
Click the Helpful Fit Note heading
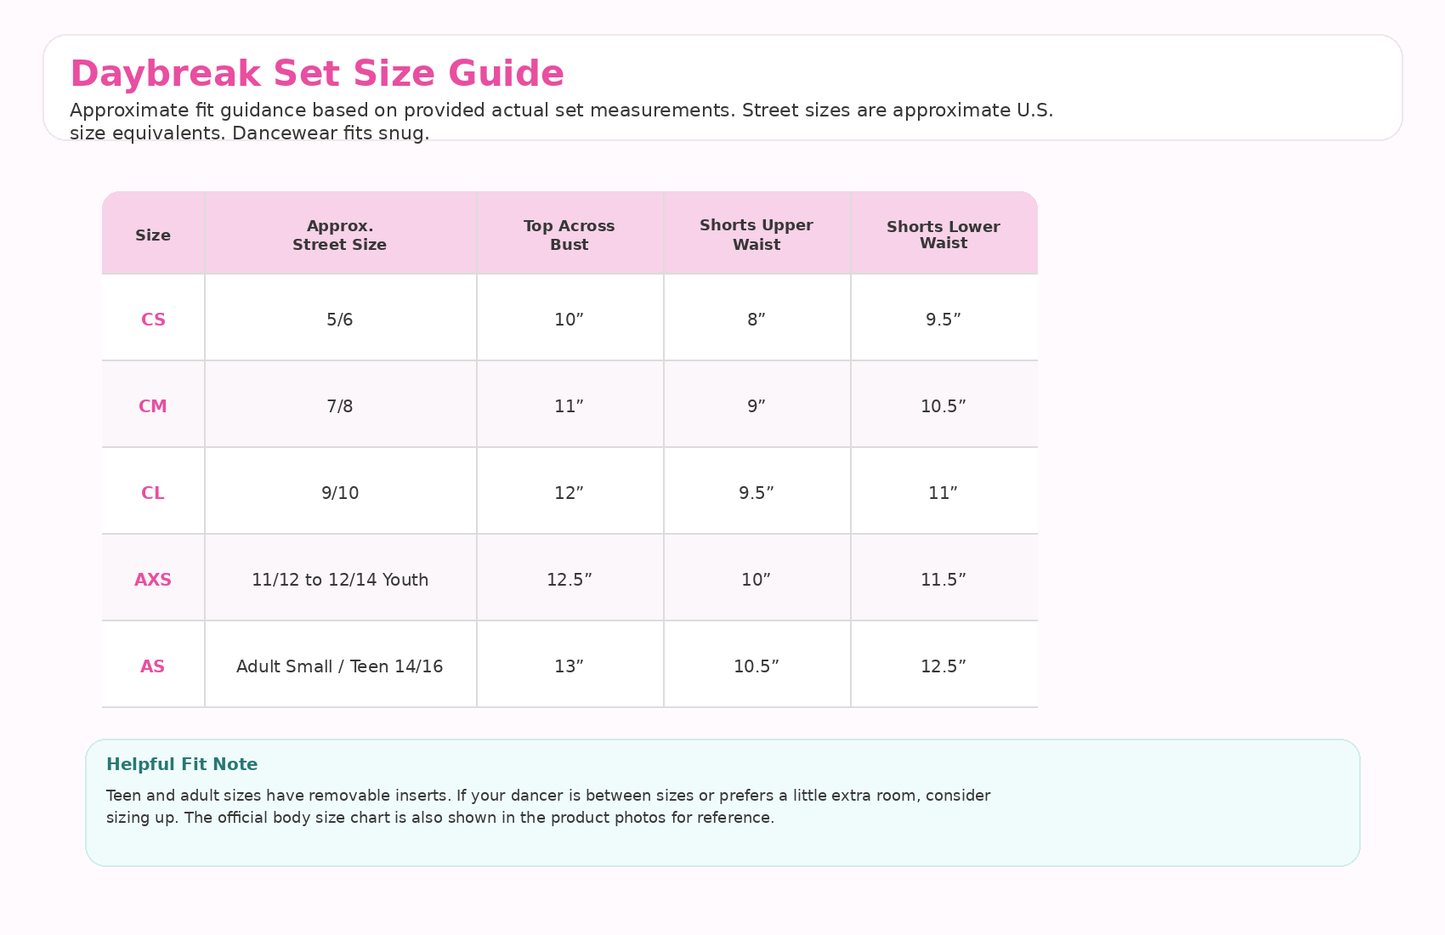pos(182,765)
